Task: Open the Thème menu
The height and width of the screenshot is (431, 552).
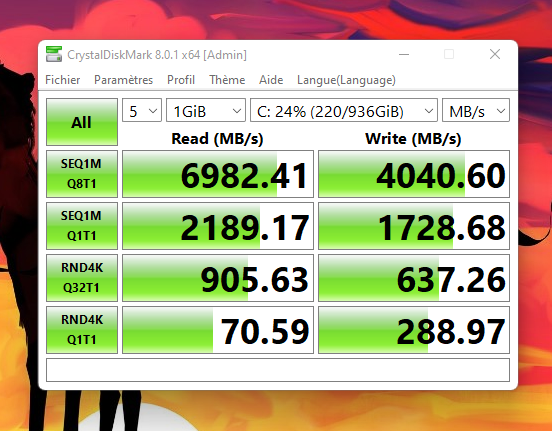Action: click(x=227, y=80)
